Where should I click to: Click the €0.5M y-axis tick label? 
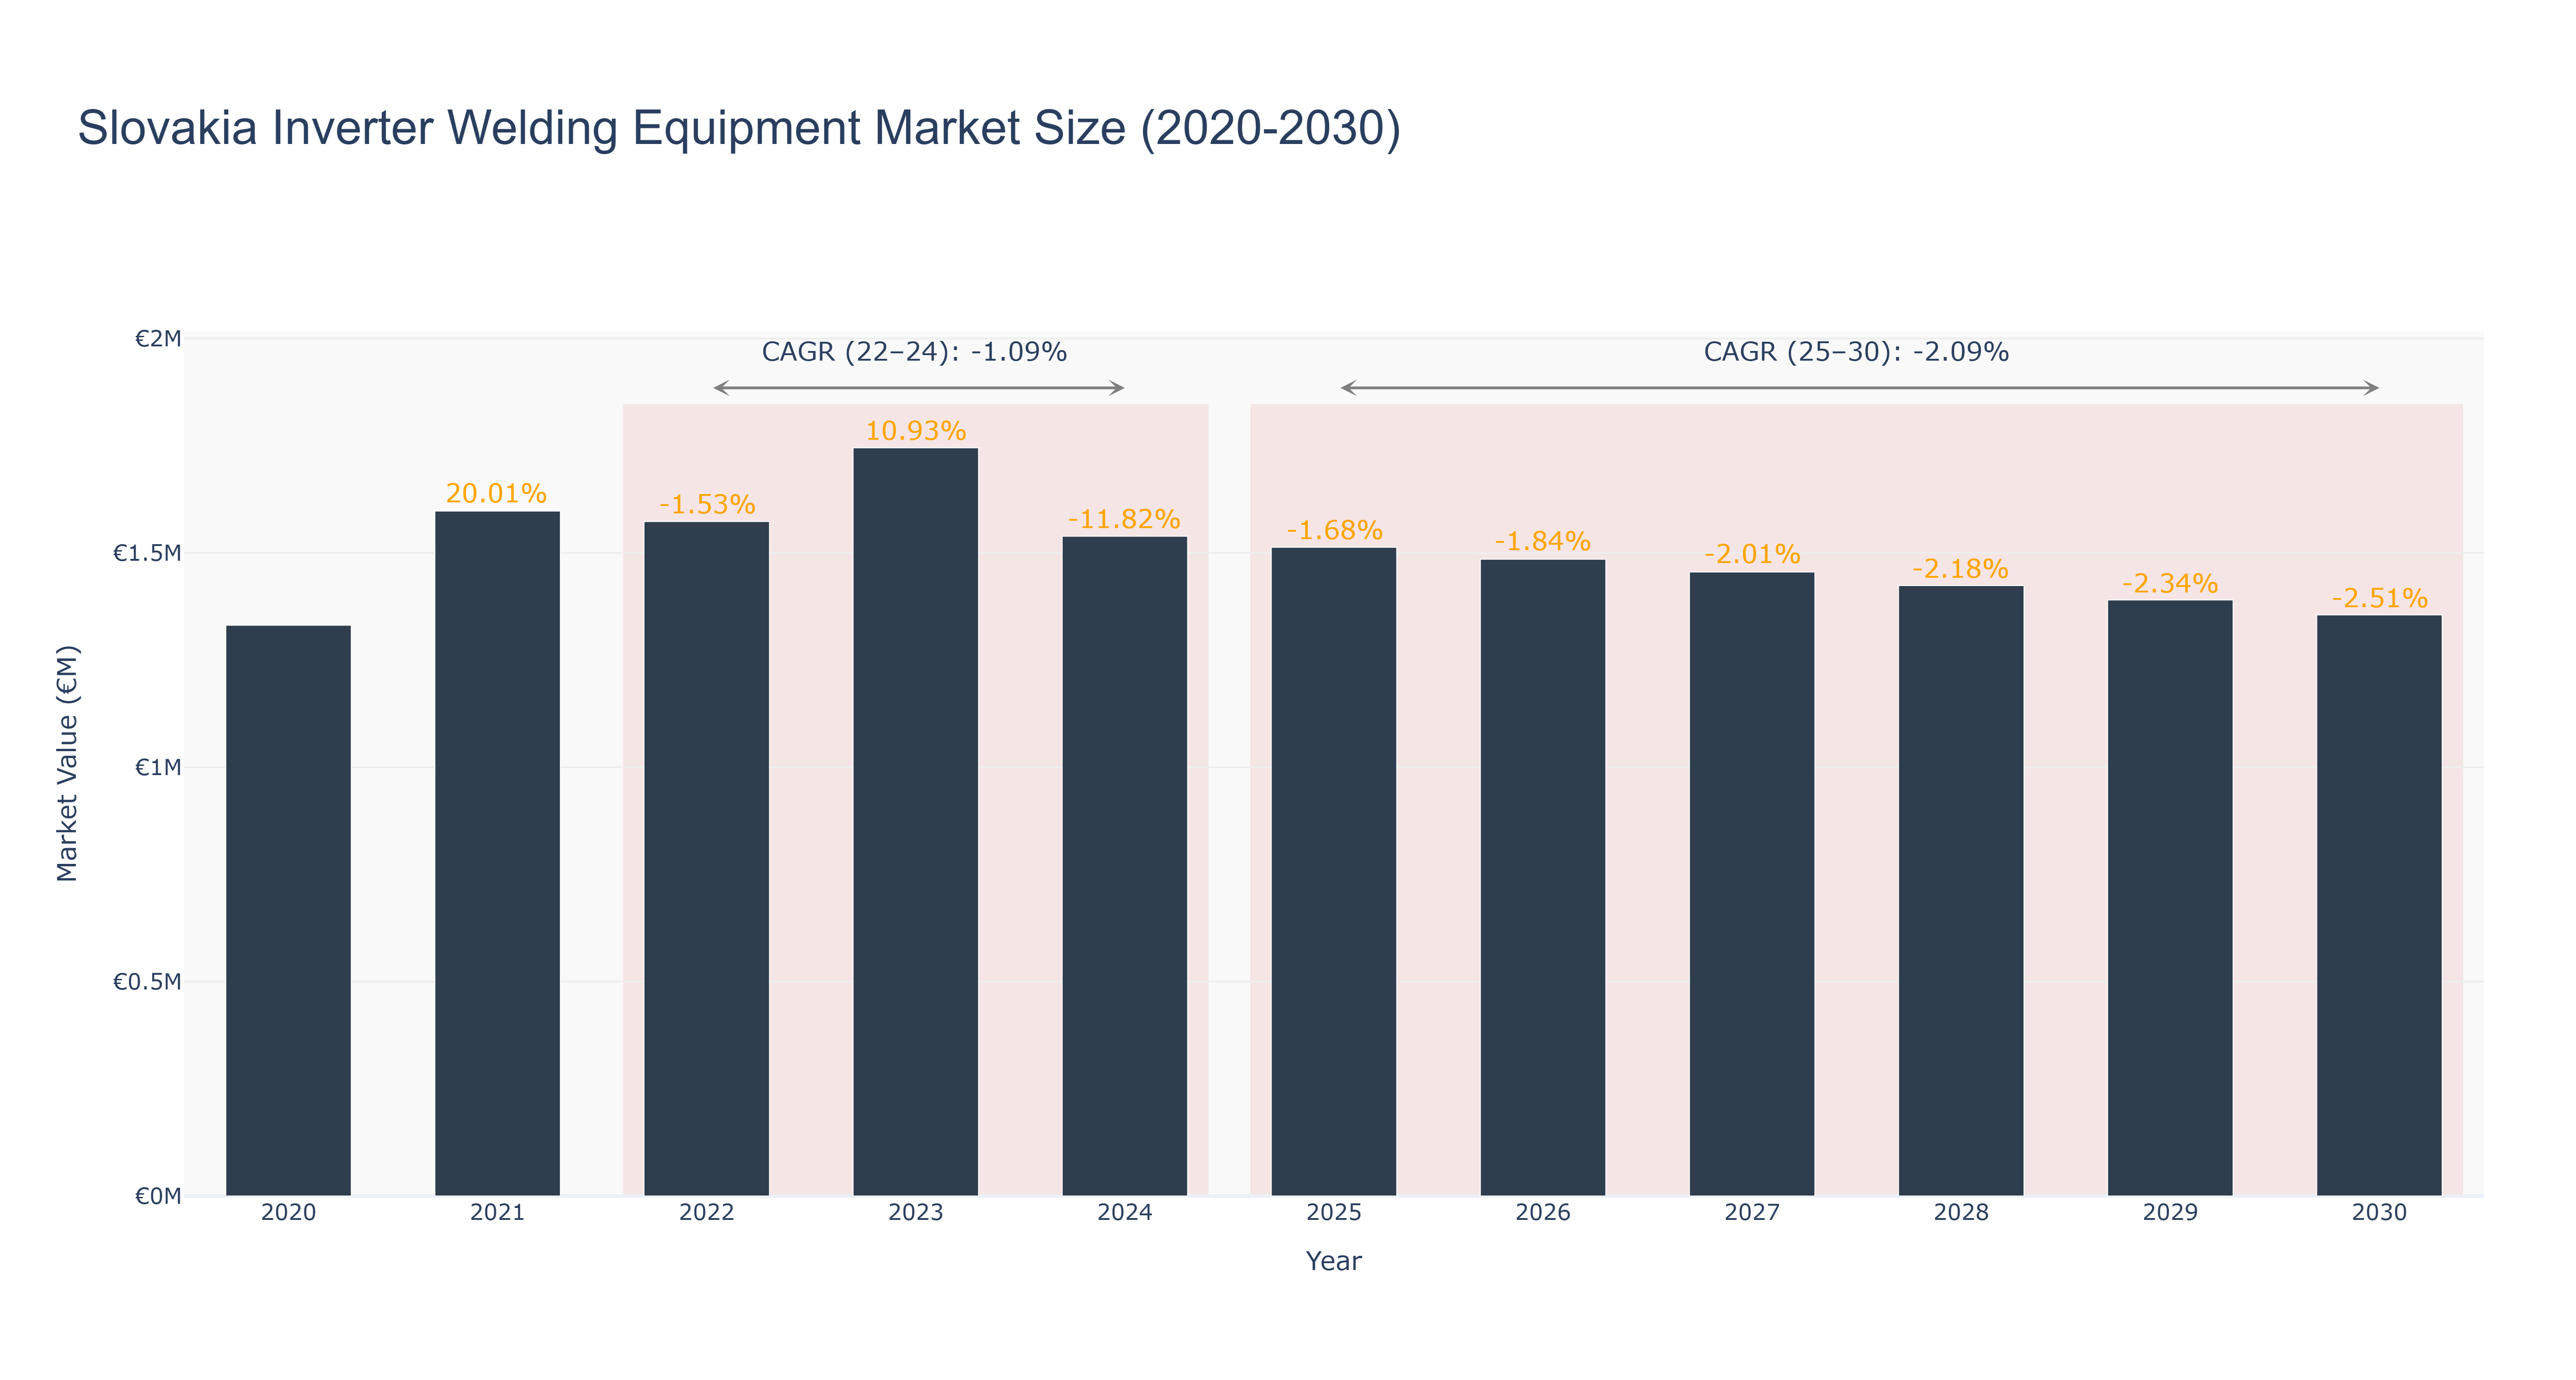point(147,982)
